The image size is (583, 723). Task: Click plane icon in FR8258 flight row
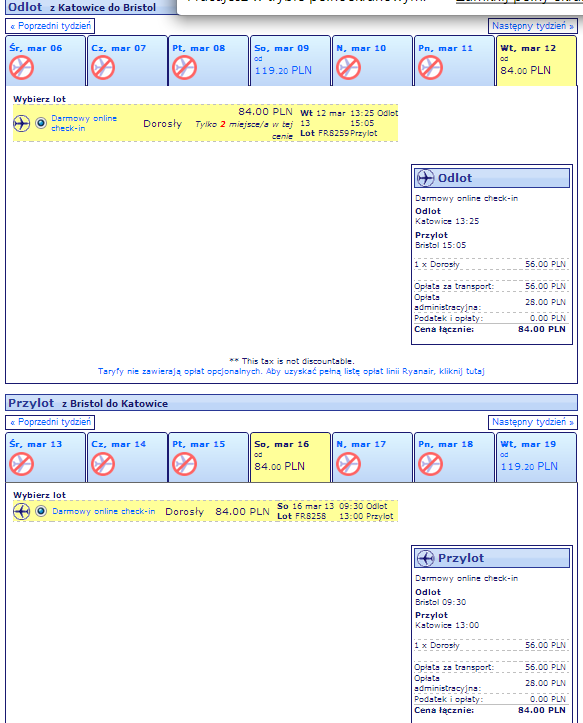coord(22,511)
